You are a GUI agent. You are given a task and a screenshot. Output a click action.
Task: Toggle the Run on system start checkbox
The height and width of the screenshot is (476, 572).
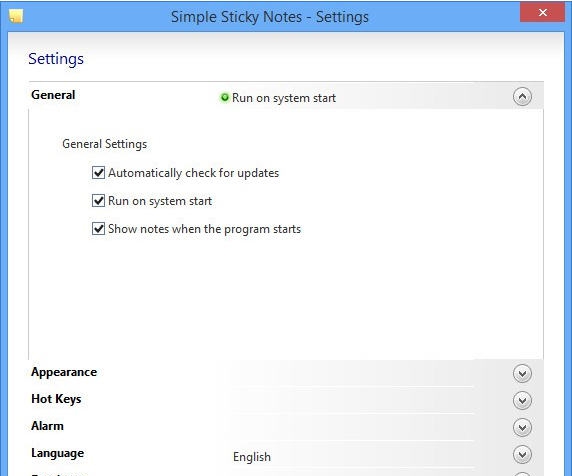point(98,201)
